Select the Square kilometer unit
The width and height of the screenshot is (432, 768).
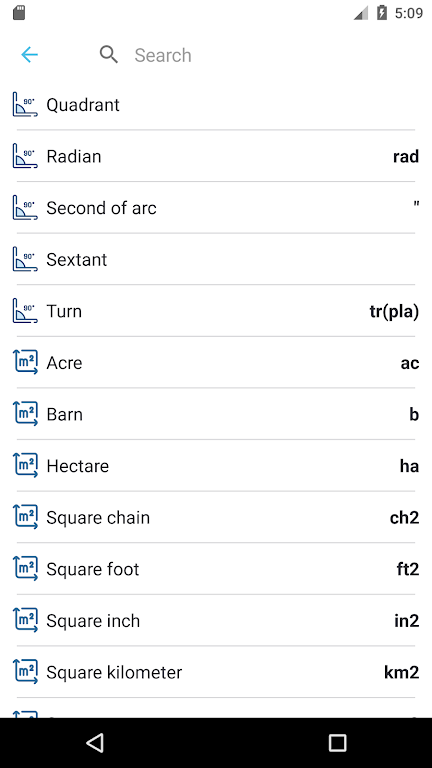click(216, 672)
